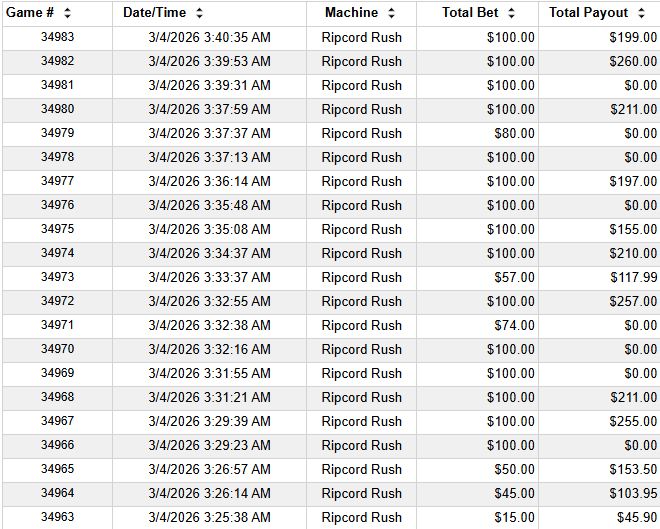Click the sort arrows beside Game #

pos(67,13)
